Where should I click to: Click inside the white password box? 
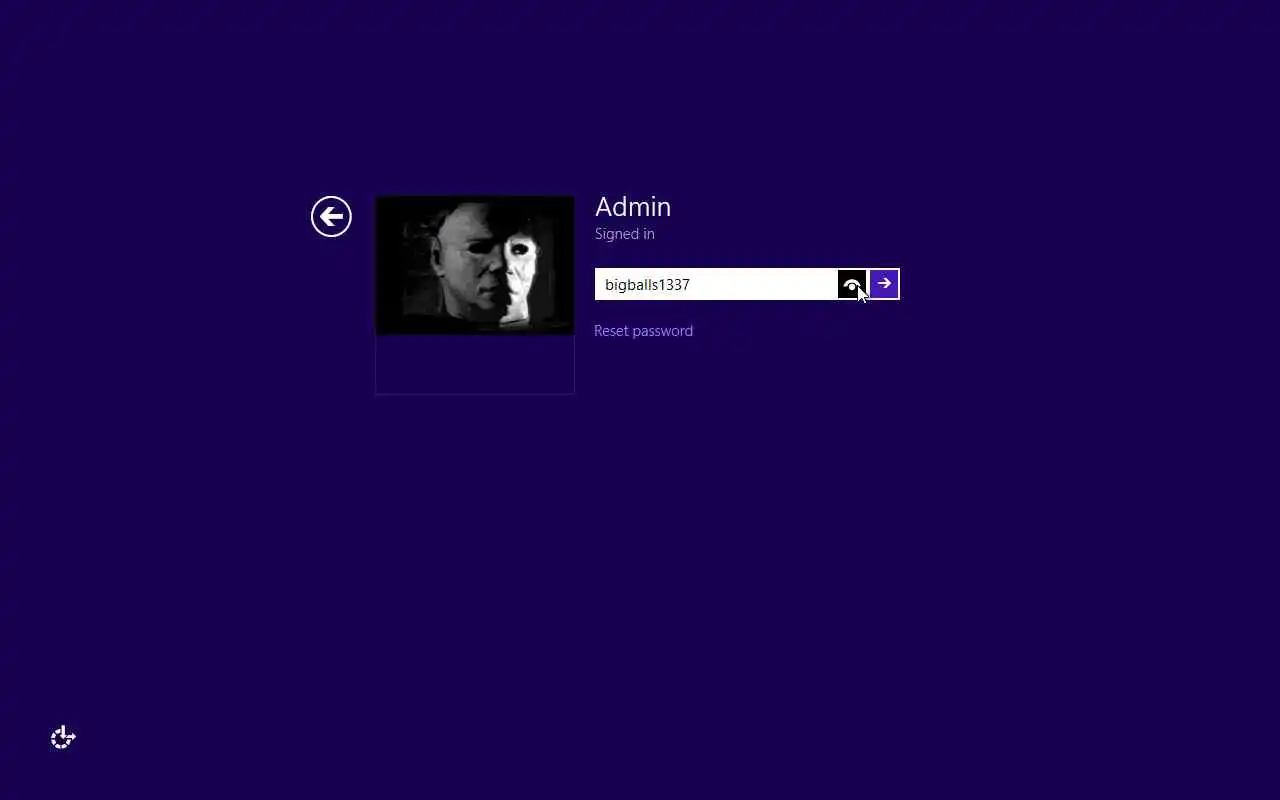(x=716, y=284)
